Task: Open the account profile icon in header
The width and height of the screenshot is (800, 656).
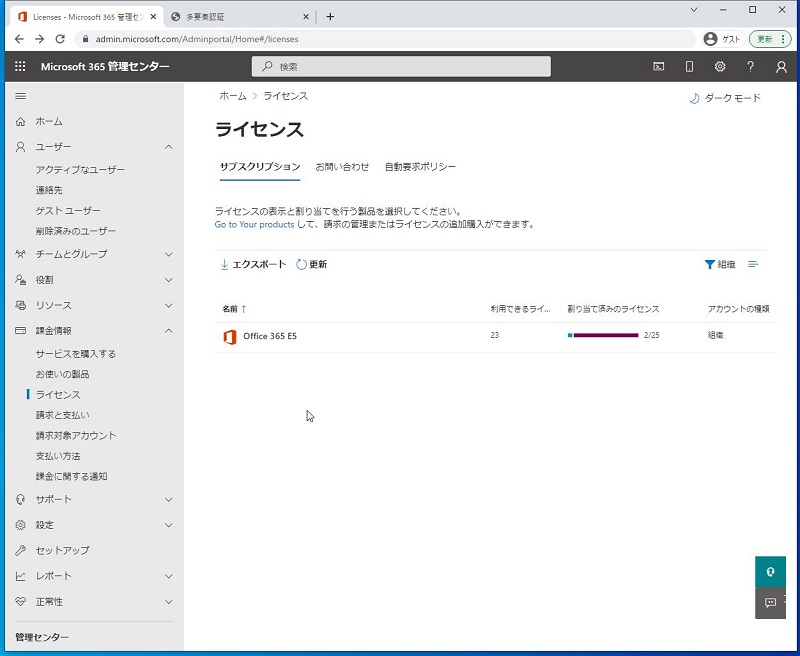Action: coord(781,67)
